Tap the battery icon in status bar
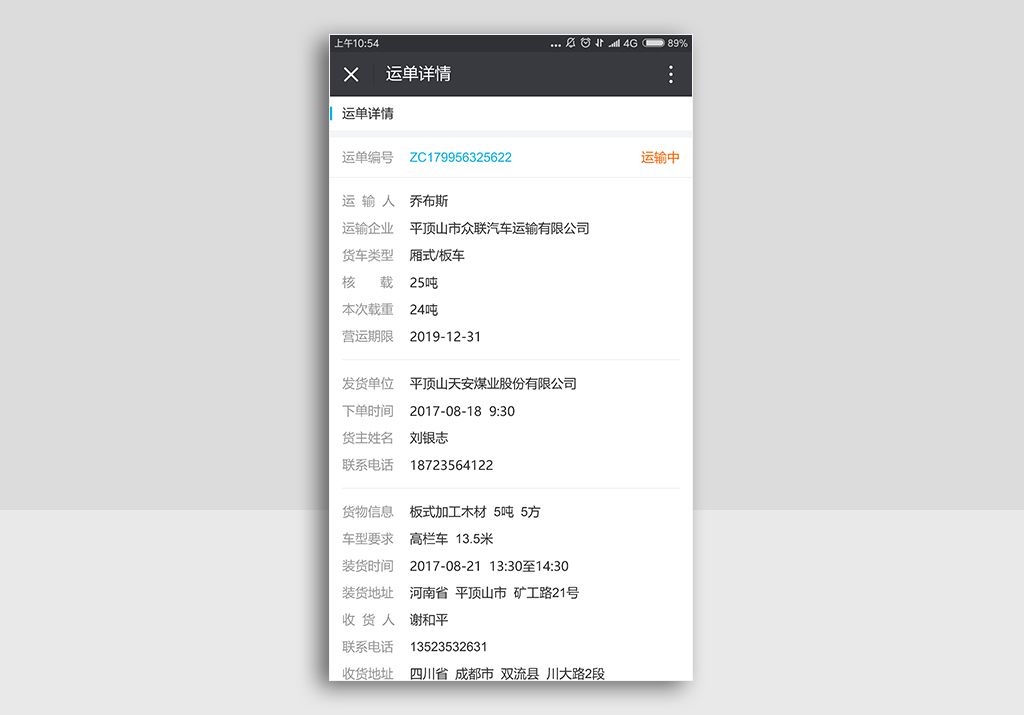The height and width of the screenshot is (715, 1024). click(x=653, y=43)
